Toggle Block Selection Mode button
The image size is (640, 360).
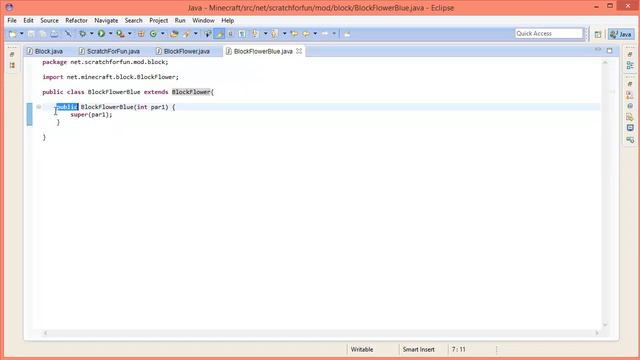pyautogui.click(x=231, y=34)
